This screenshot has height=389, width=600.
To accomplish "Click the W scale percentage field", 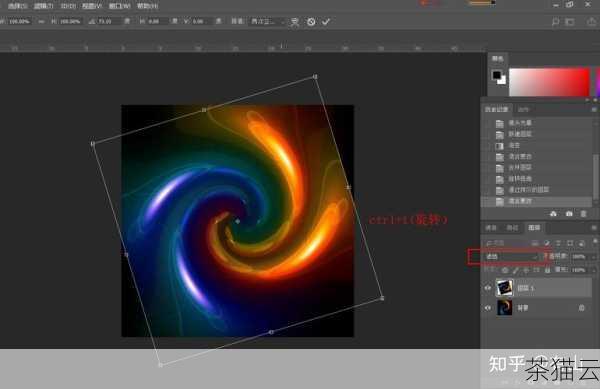I will tap(19, 21).
